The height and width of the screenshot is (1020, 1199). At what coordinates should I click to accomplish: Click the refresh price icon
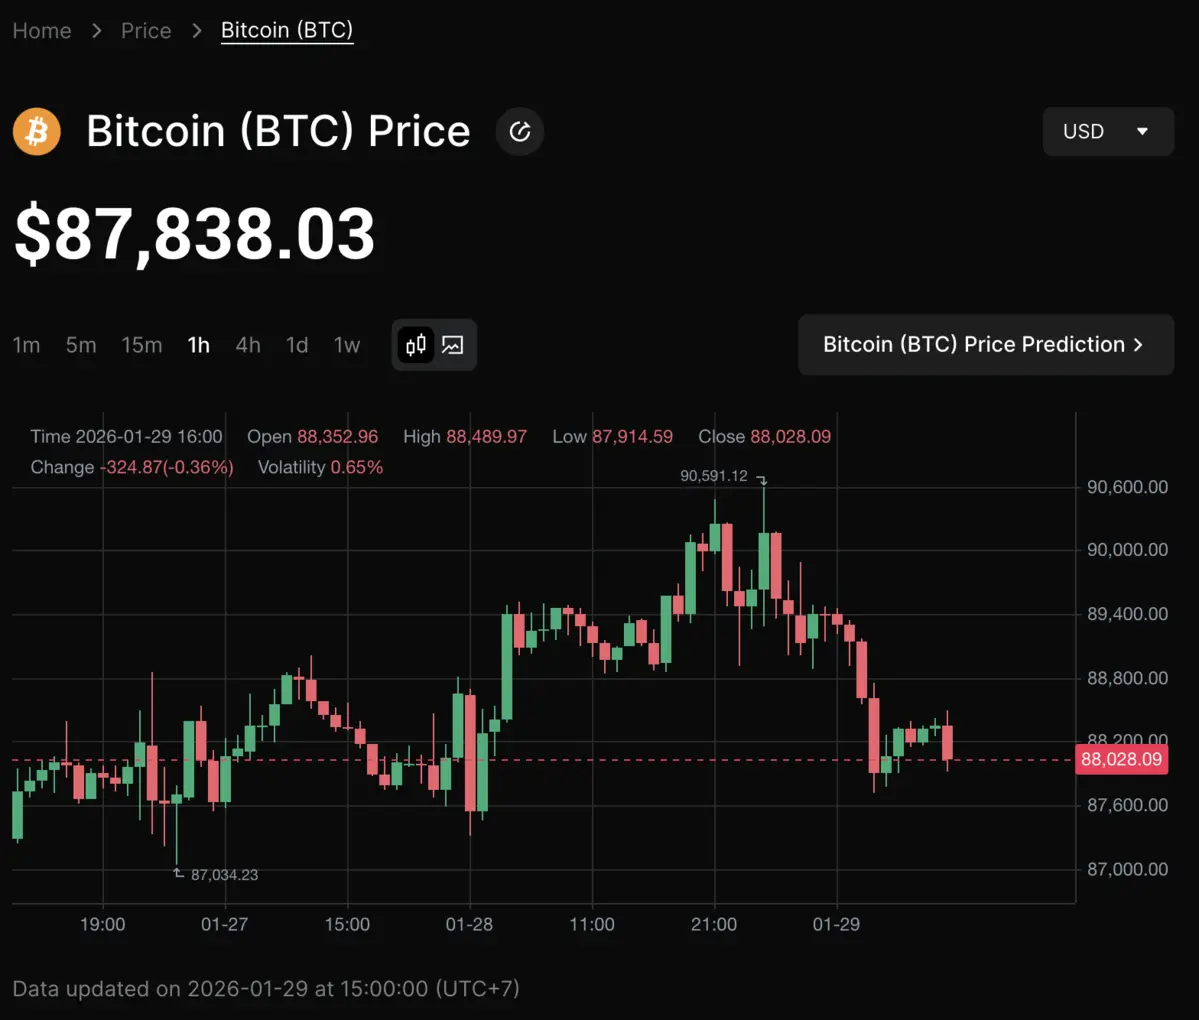tap(519, 131)
